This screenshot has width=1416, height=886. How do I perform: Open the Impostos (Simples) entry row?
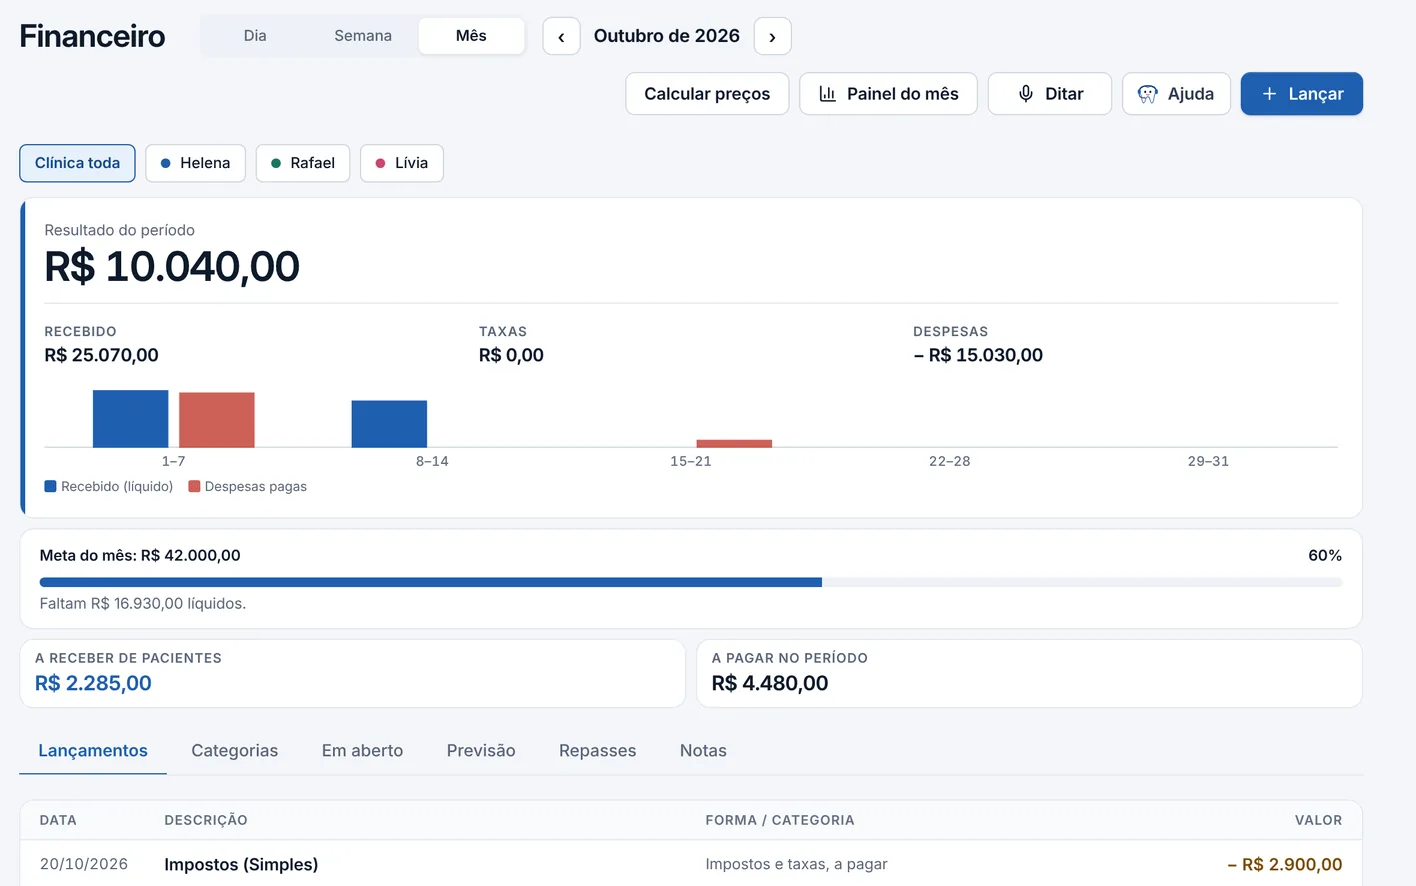(691, 864)
